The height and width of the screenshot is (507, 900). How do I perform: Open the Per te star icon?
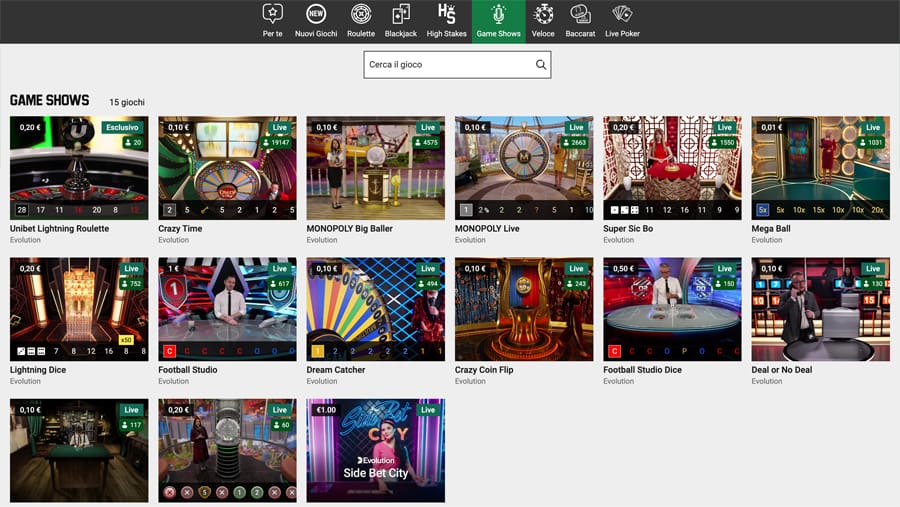click(272, 14)
